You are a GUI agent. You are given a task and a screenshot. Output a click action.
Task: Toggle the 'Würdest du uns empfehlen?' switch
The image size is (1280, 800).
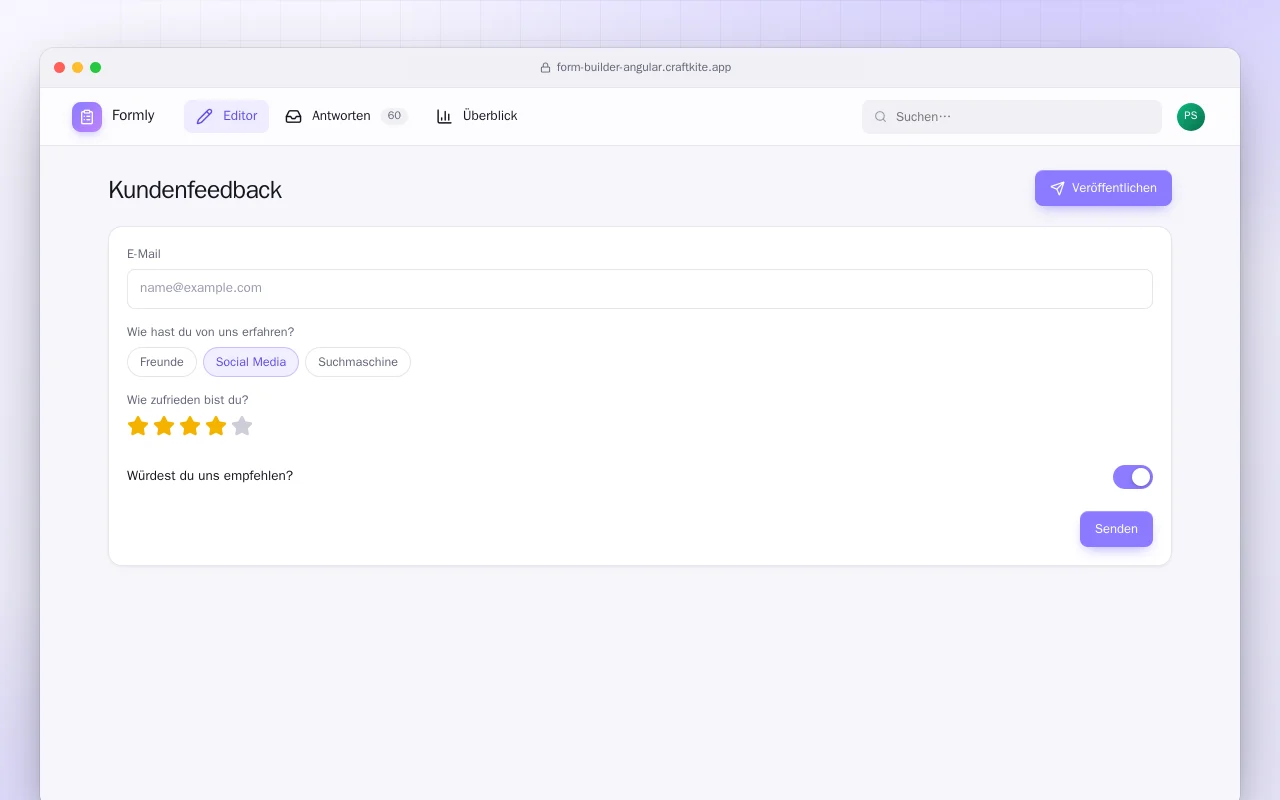pos(1133,477)
